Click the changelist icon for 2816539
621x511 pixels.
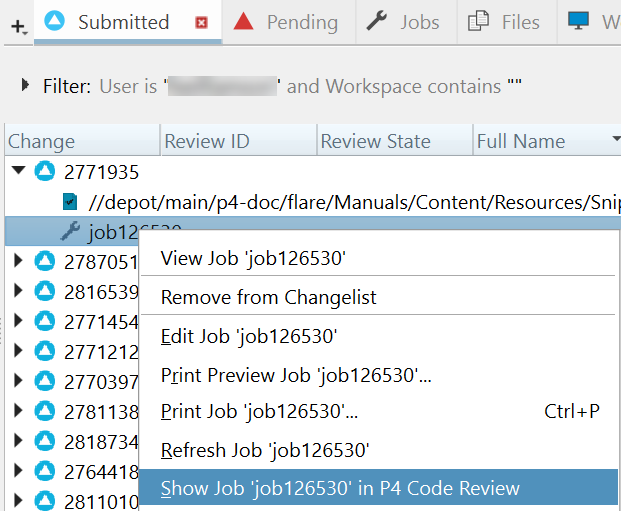point(44,291)
